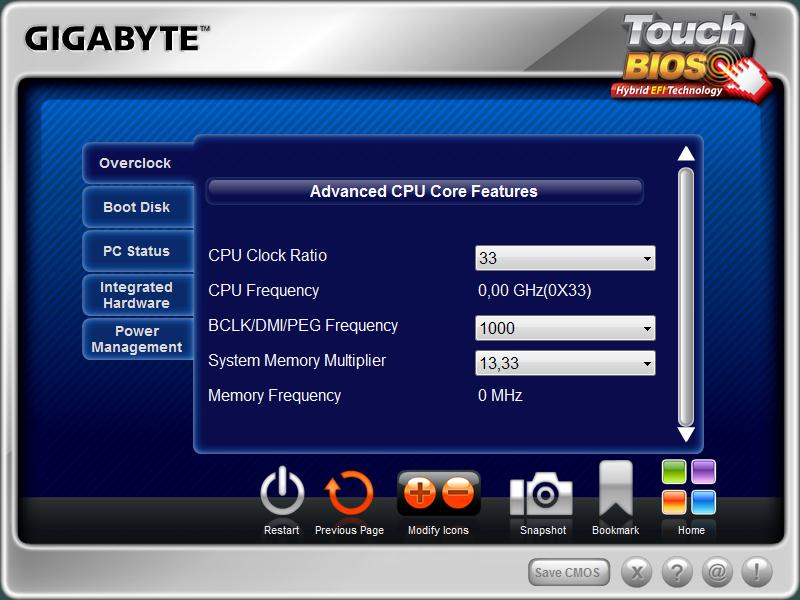Image resolution: width=800 pixels, height=600 pixels.
Task: Open help with the question mark button
Action: [x=677, y=572]
